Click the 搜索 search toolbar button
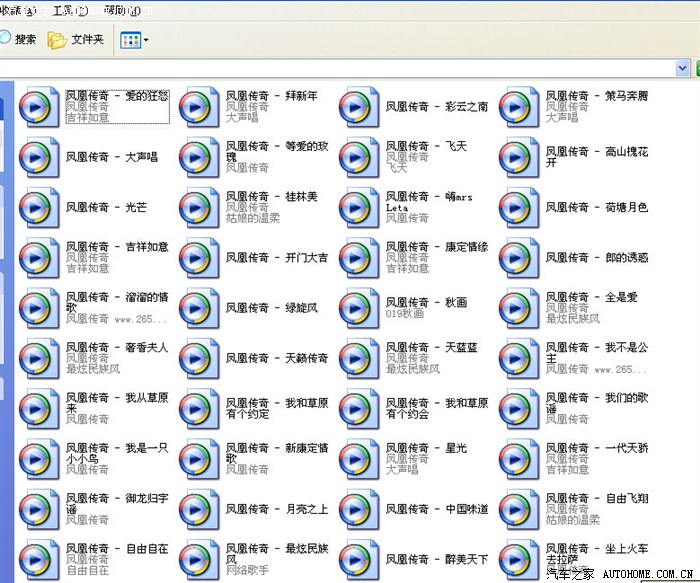Viewport: 700px width, 583px height. [x=18, y=40]
